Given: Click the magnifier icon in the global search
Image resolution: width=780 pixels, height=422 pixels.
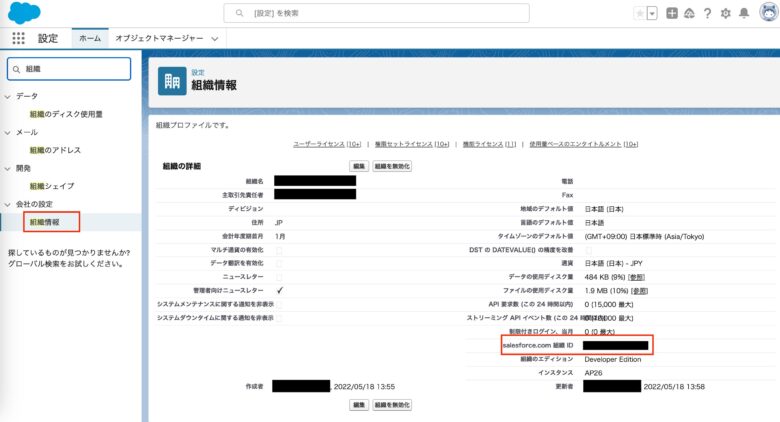Looking at the screenshot, I should pyautogui.click(x=239, y=13).
